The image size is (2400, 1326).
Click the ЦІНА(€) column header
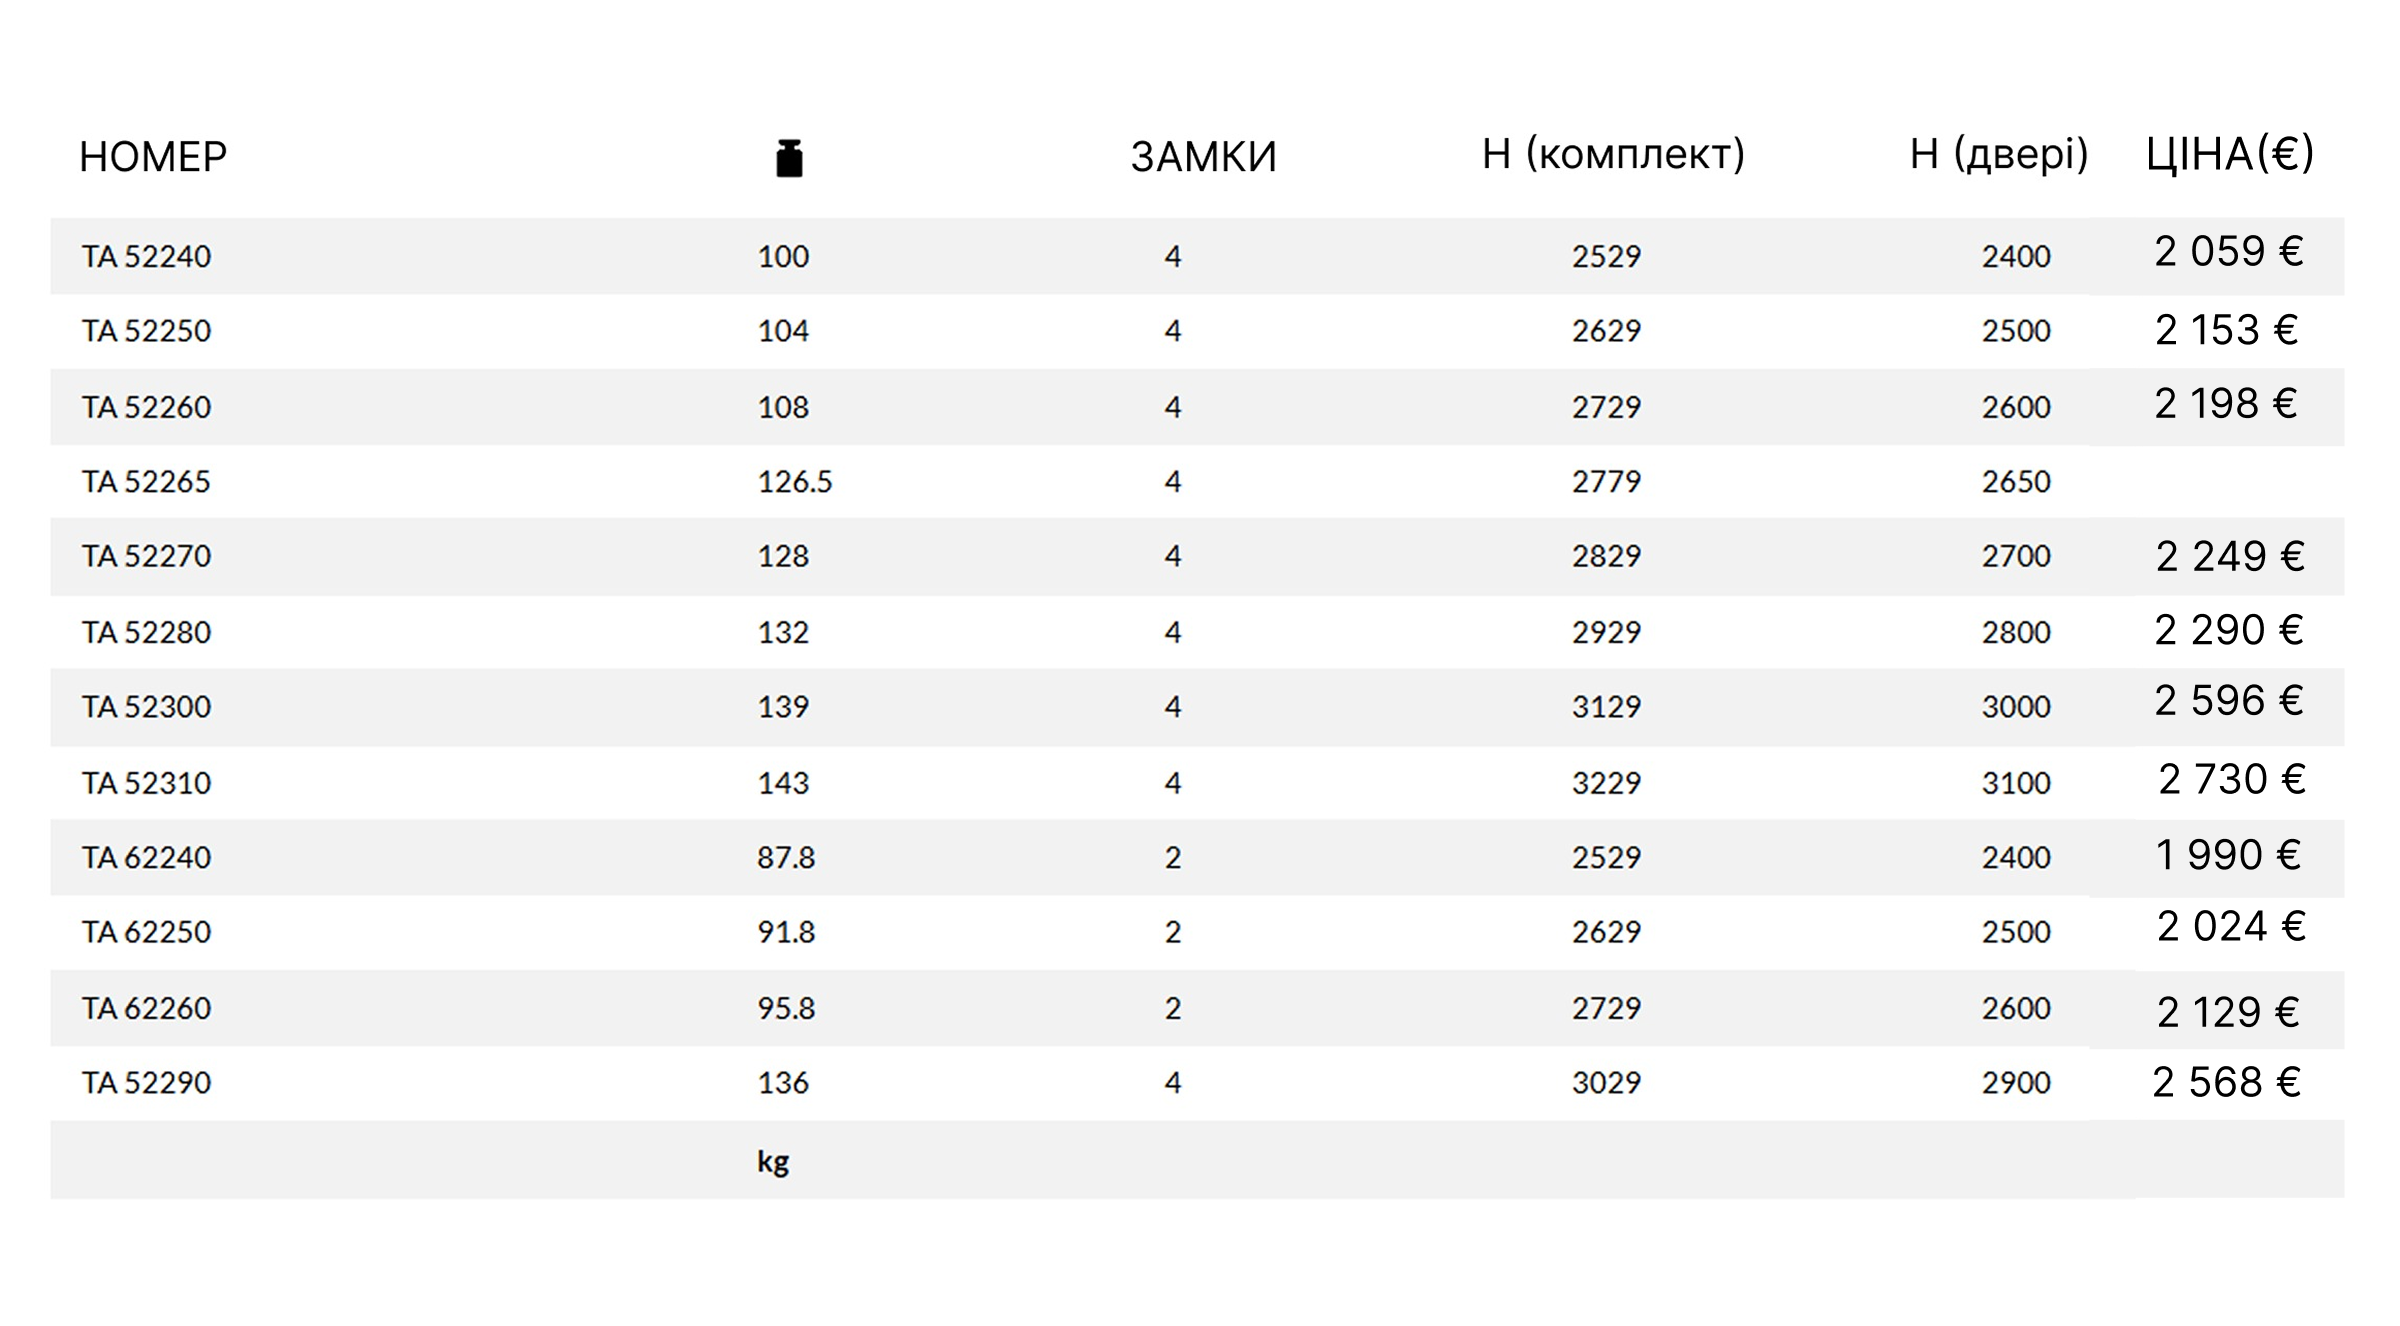click(2229, 154)
